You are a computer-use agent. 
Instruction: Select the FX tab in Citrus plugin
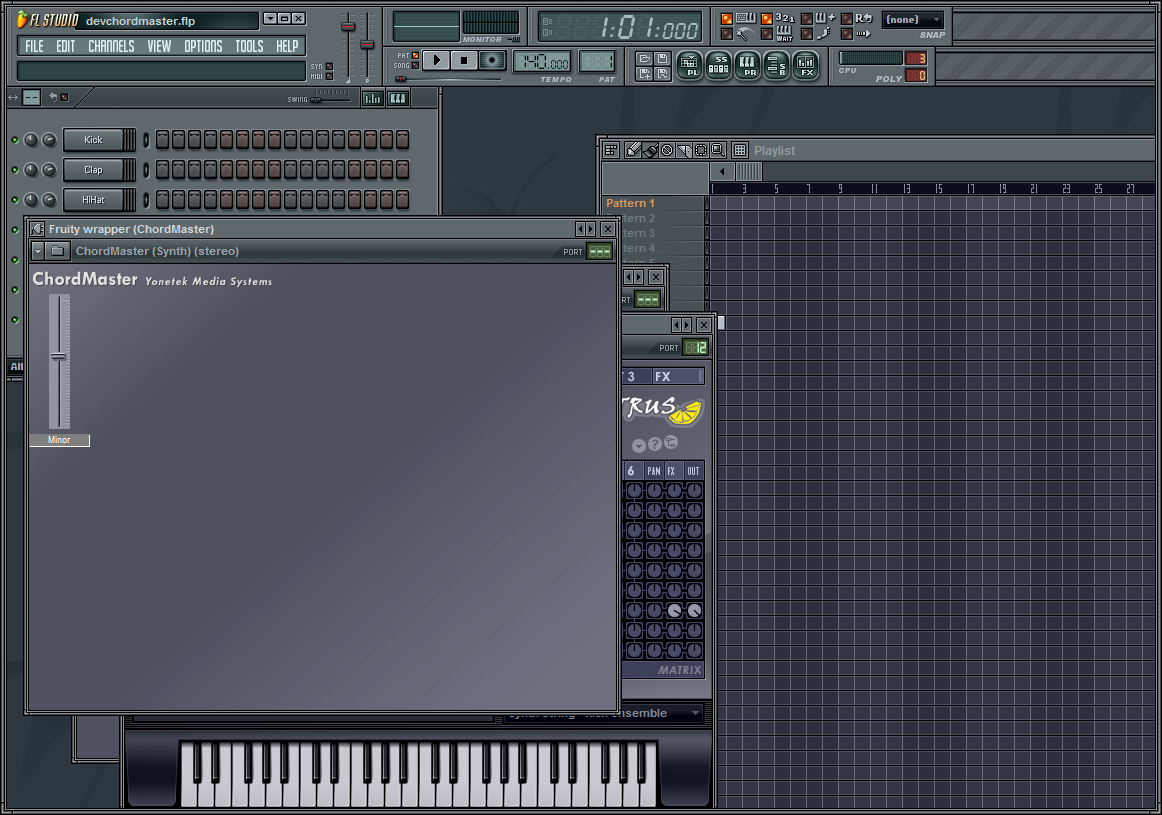[x=677, y=376]
